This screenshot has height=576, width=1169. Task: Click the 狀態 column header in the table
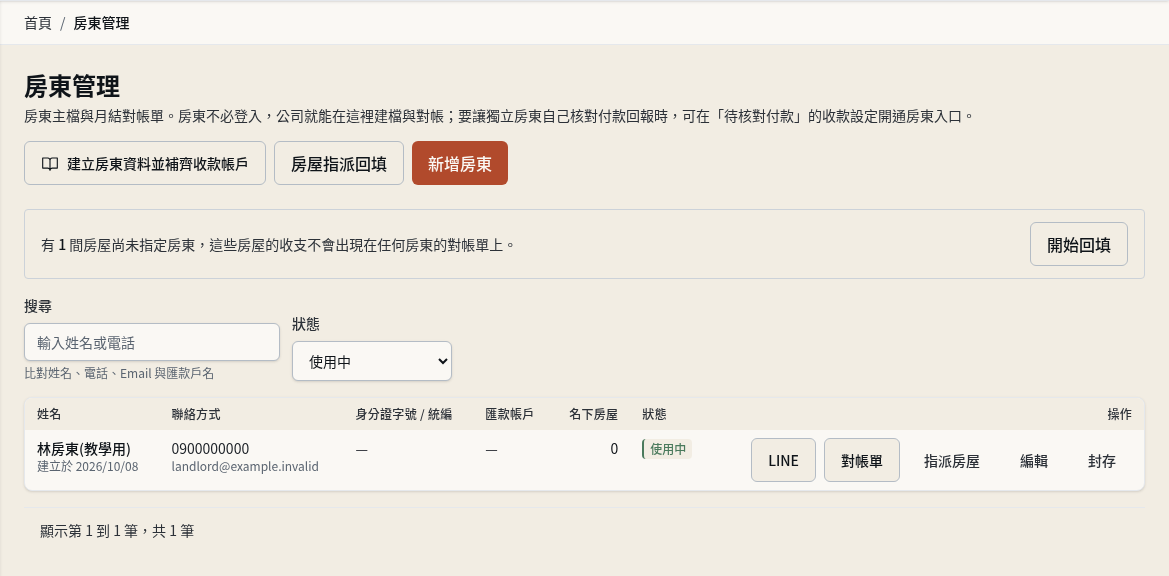pos(655,414)
